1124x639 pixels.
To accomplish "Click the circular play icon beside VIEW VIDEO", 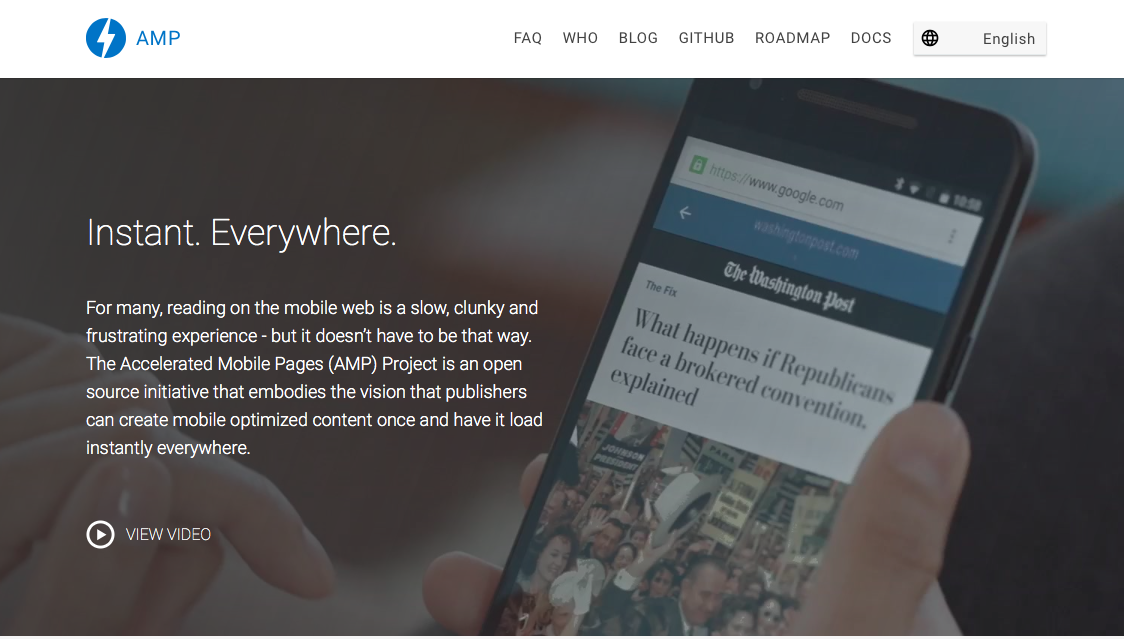I will (100, 534).
